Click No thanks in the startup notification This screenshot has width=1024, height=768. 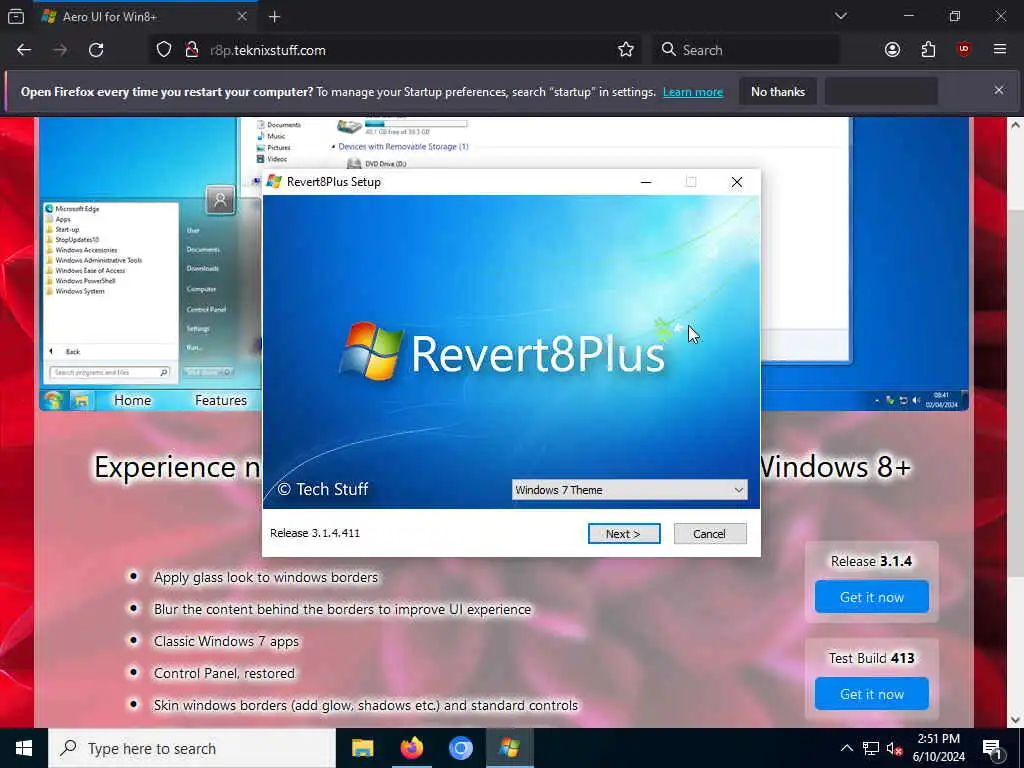coord(778,92)
